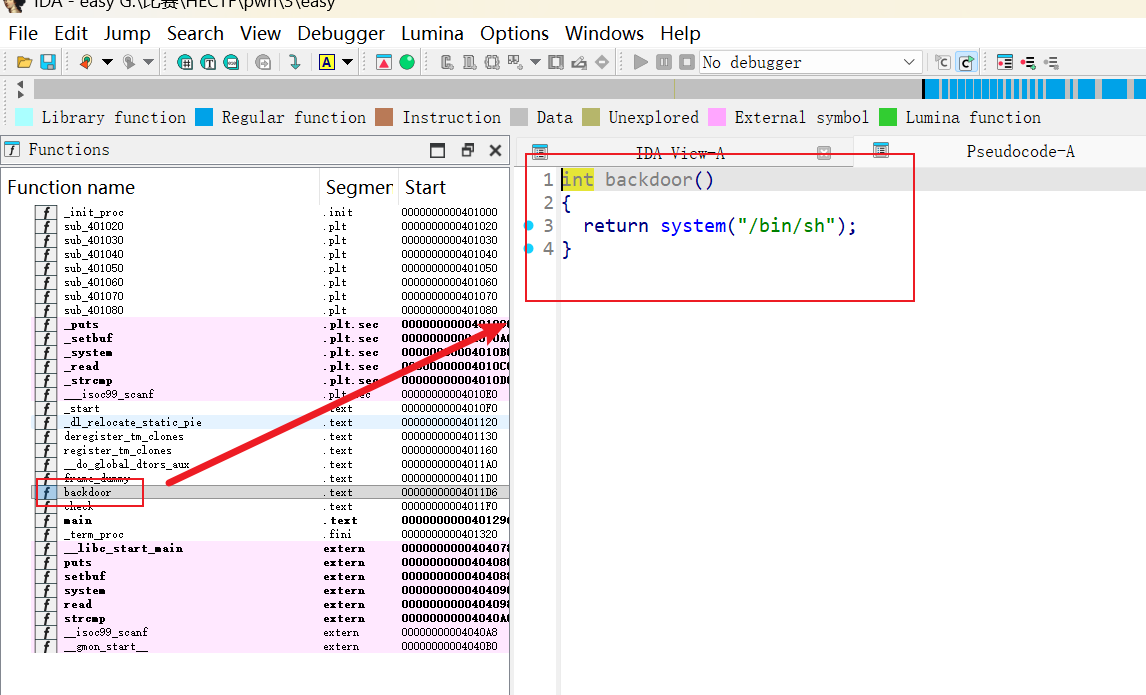Image resolution: width=1146 pixels, height=695 pixels.
Task: Open the Debugger menu
Action: coord(341,33)
